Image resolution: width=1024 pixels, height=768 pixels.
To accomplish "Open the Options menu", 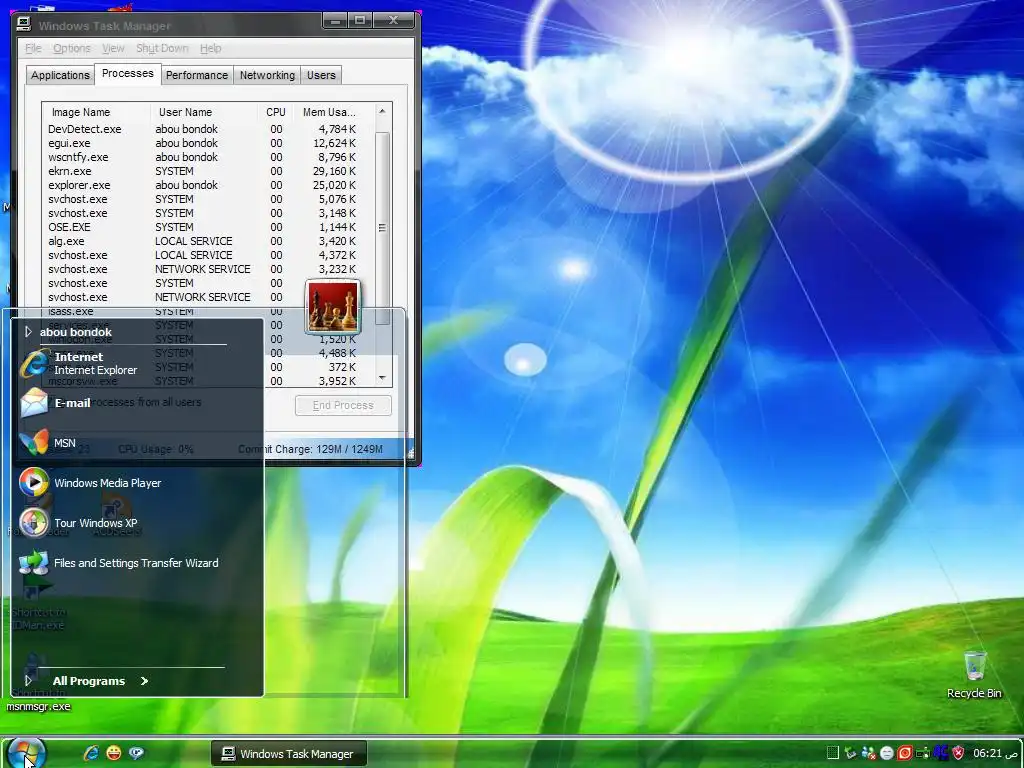I will (x=72, y=48).
